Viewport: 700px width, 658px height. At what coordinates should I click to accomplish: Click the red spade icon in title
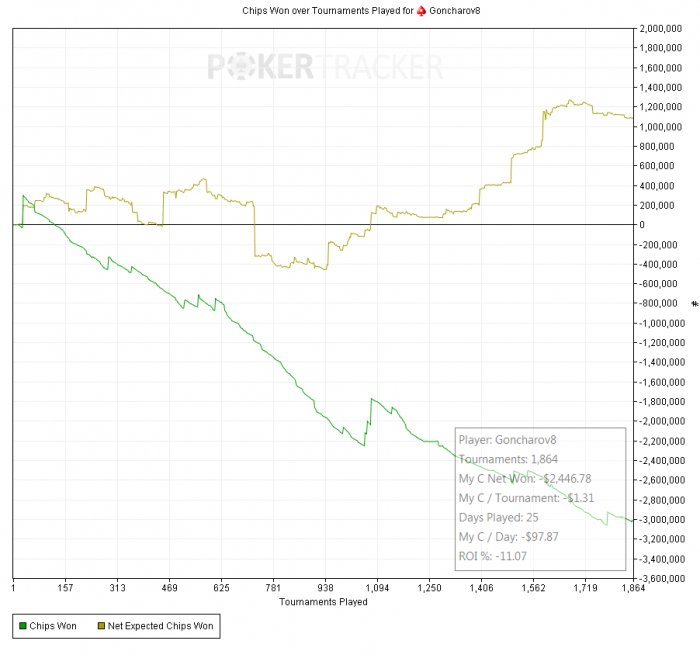coord(421,11)
